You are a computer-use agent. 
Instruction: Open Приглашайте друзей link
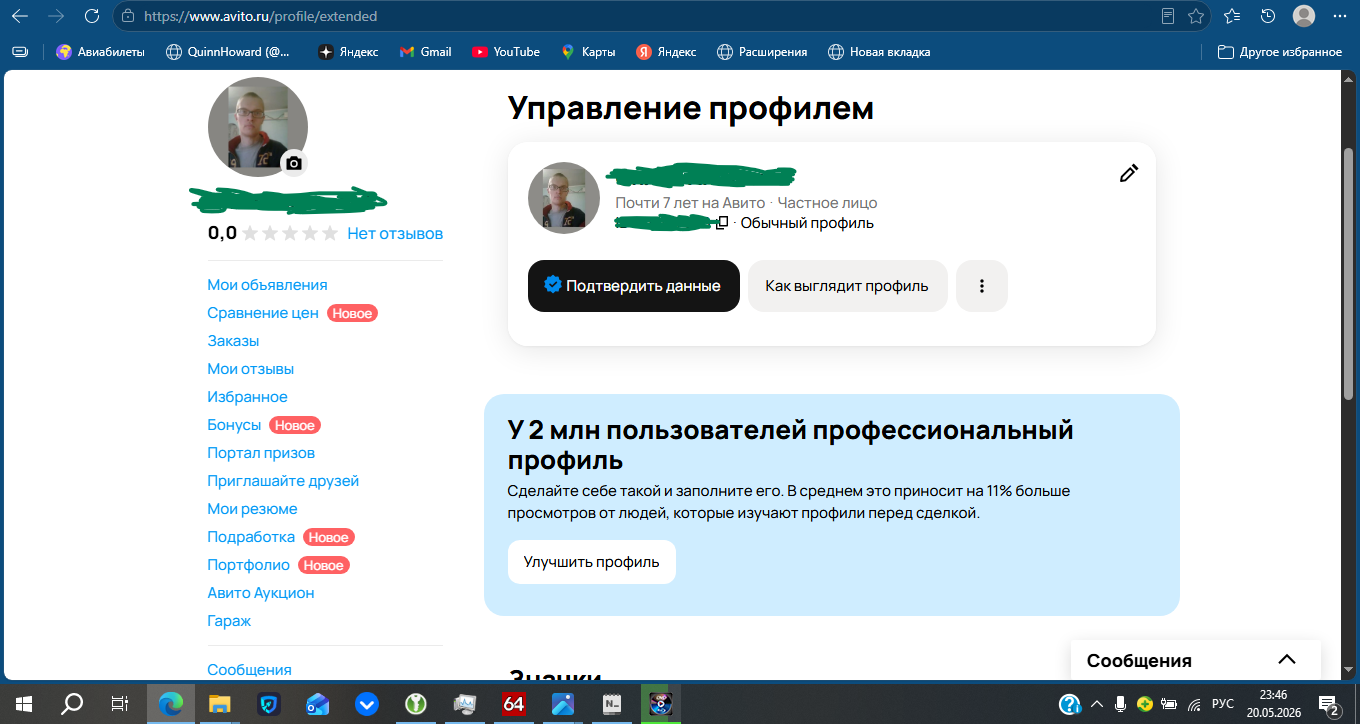tap(283, 481)
